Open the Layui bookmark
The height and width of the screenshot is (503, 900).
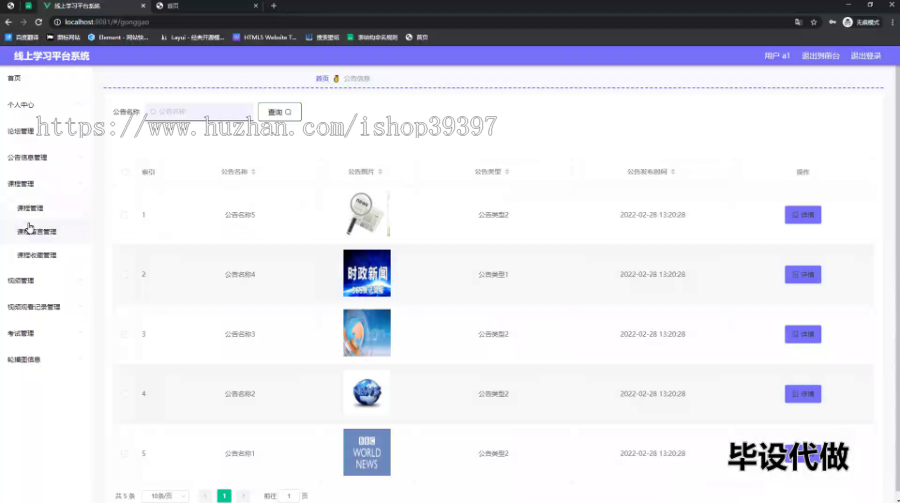point(192,37)
